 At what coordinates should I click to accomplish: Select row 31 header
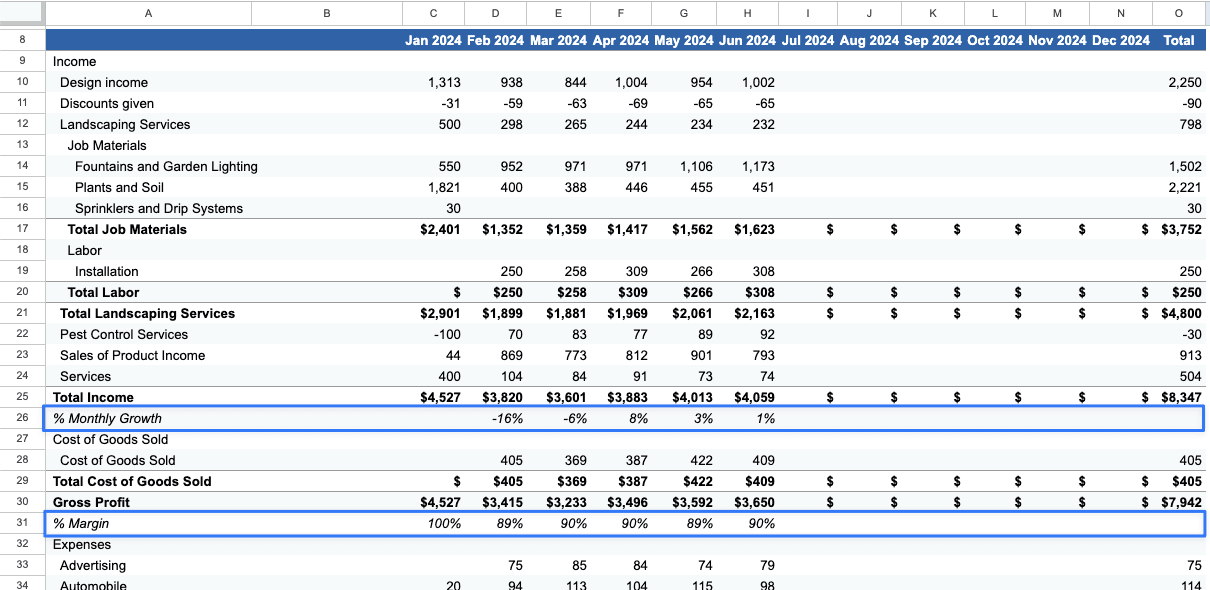[x=22, y=523]
